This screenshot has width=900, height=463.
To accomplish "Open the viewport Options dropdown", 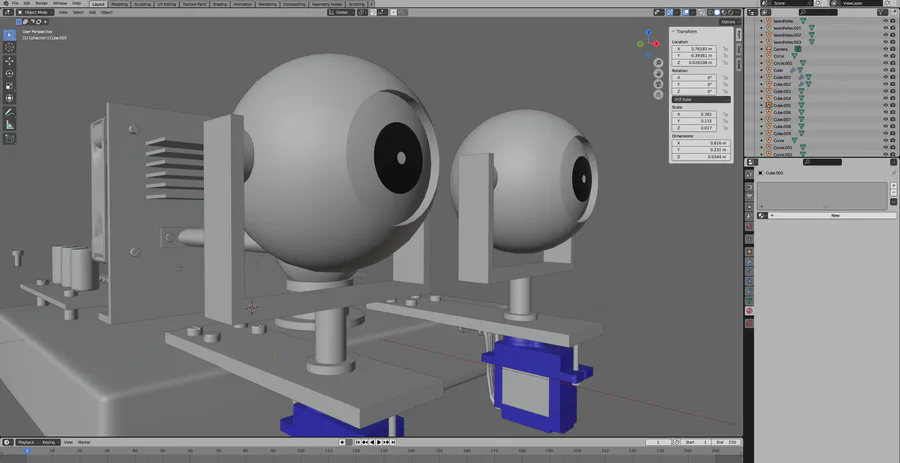I will click(x=728, y=22).
